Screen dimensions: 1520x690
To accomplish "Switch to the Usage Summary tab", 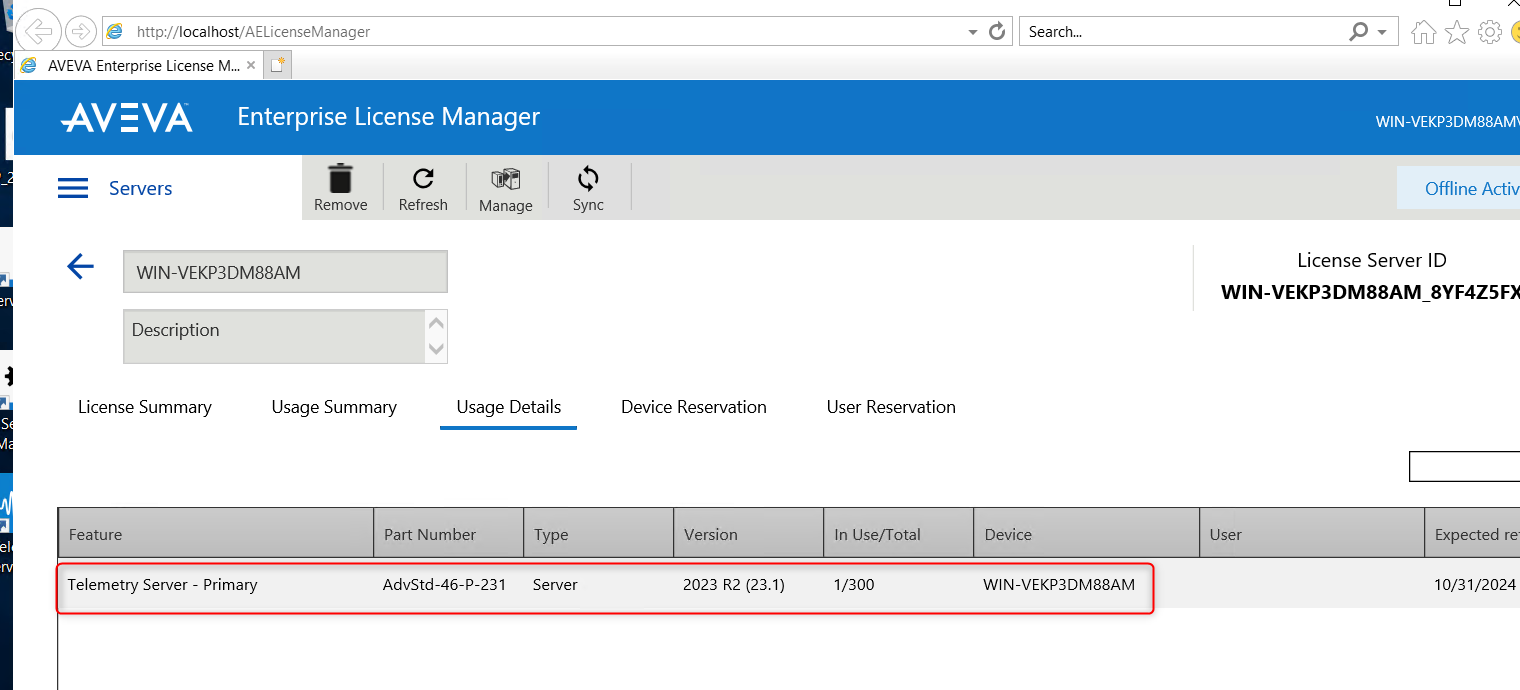I will click(334, 407).
